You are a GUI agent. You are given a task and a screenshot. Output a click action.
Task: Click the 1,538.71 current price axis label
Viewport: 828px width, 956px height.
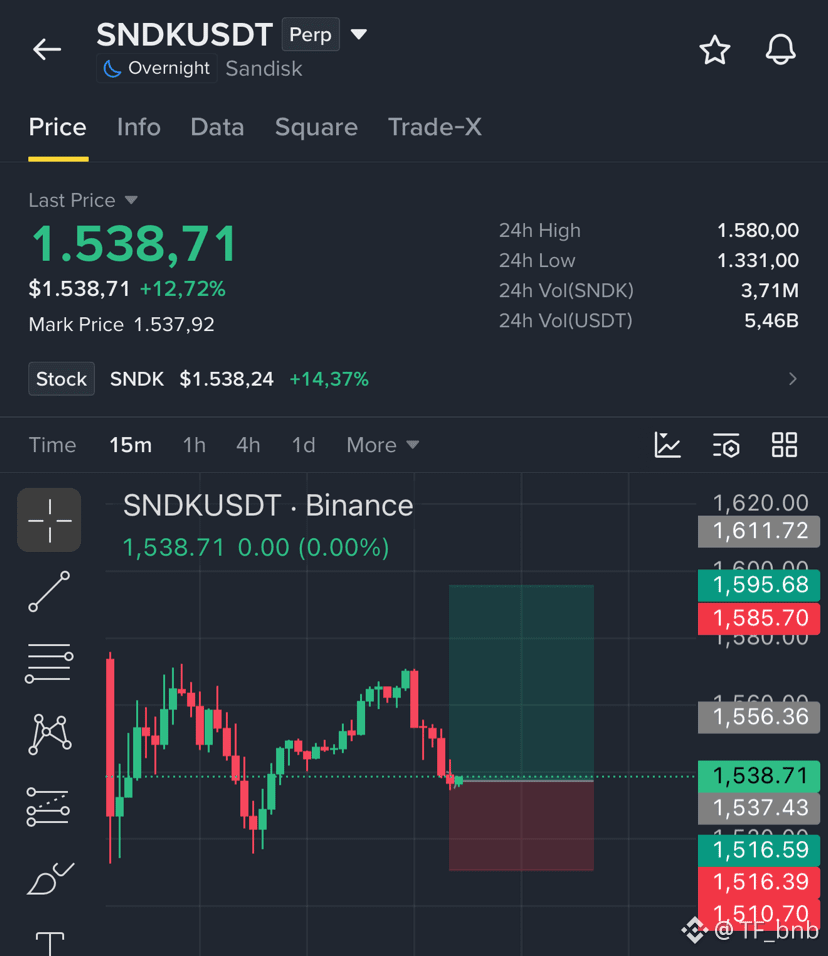[x=759, y=776]
